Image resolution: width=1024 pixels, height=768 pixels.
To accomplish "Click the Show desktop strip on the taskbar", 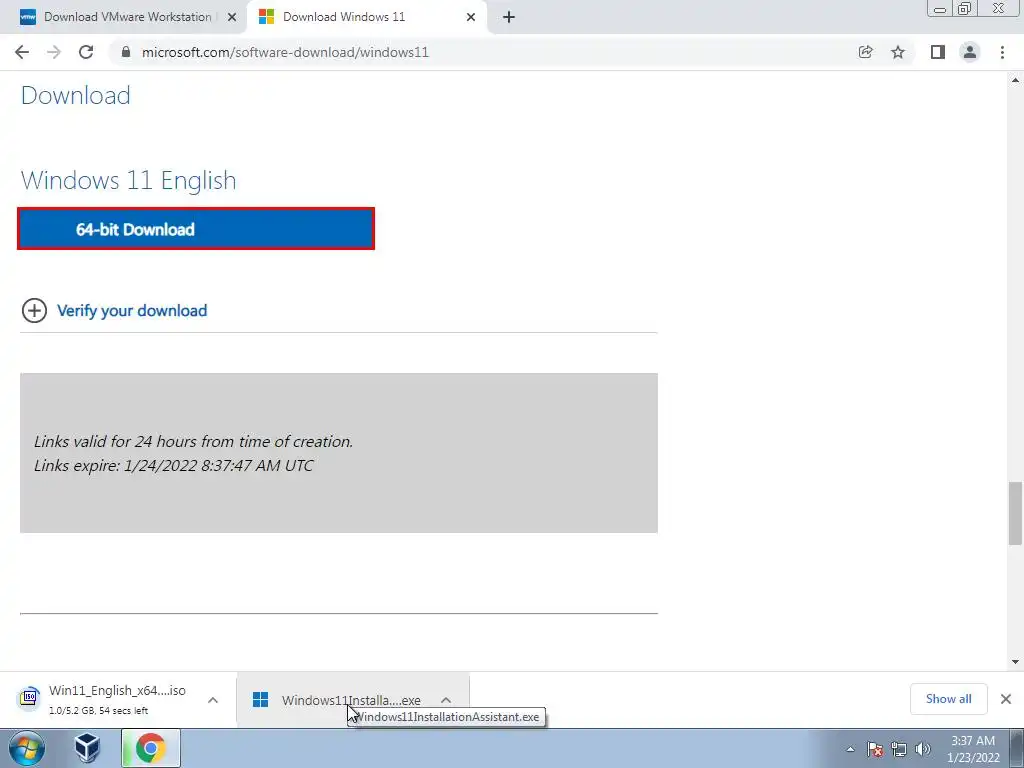I will click(1017, 748).
